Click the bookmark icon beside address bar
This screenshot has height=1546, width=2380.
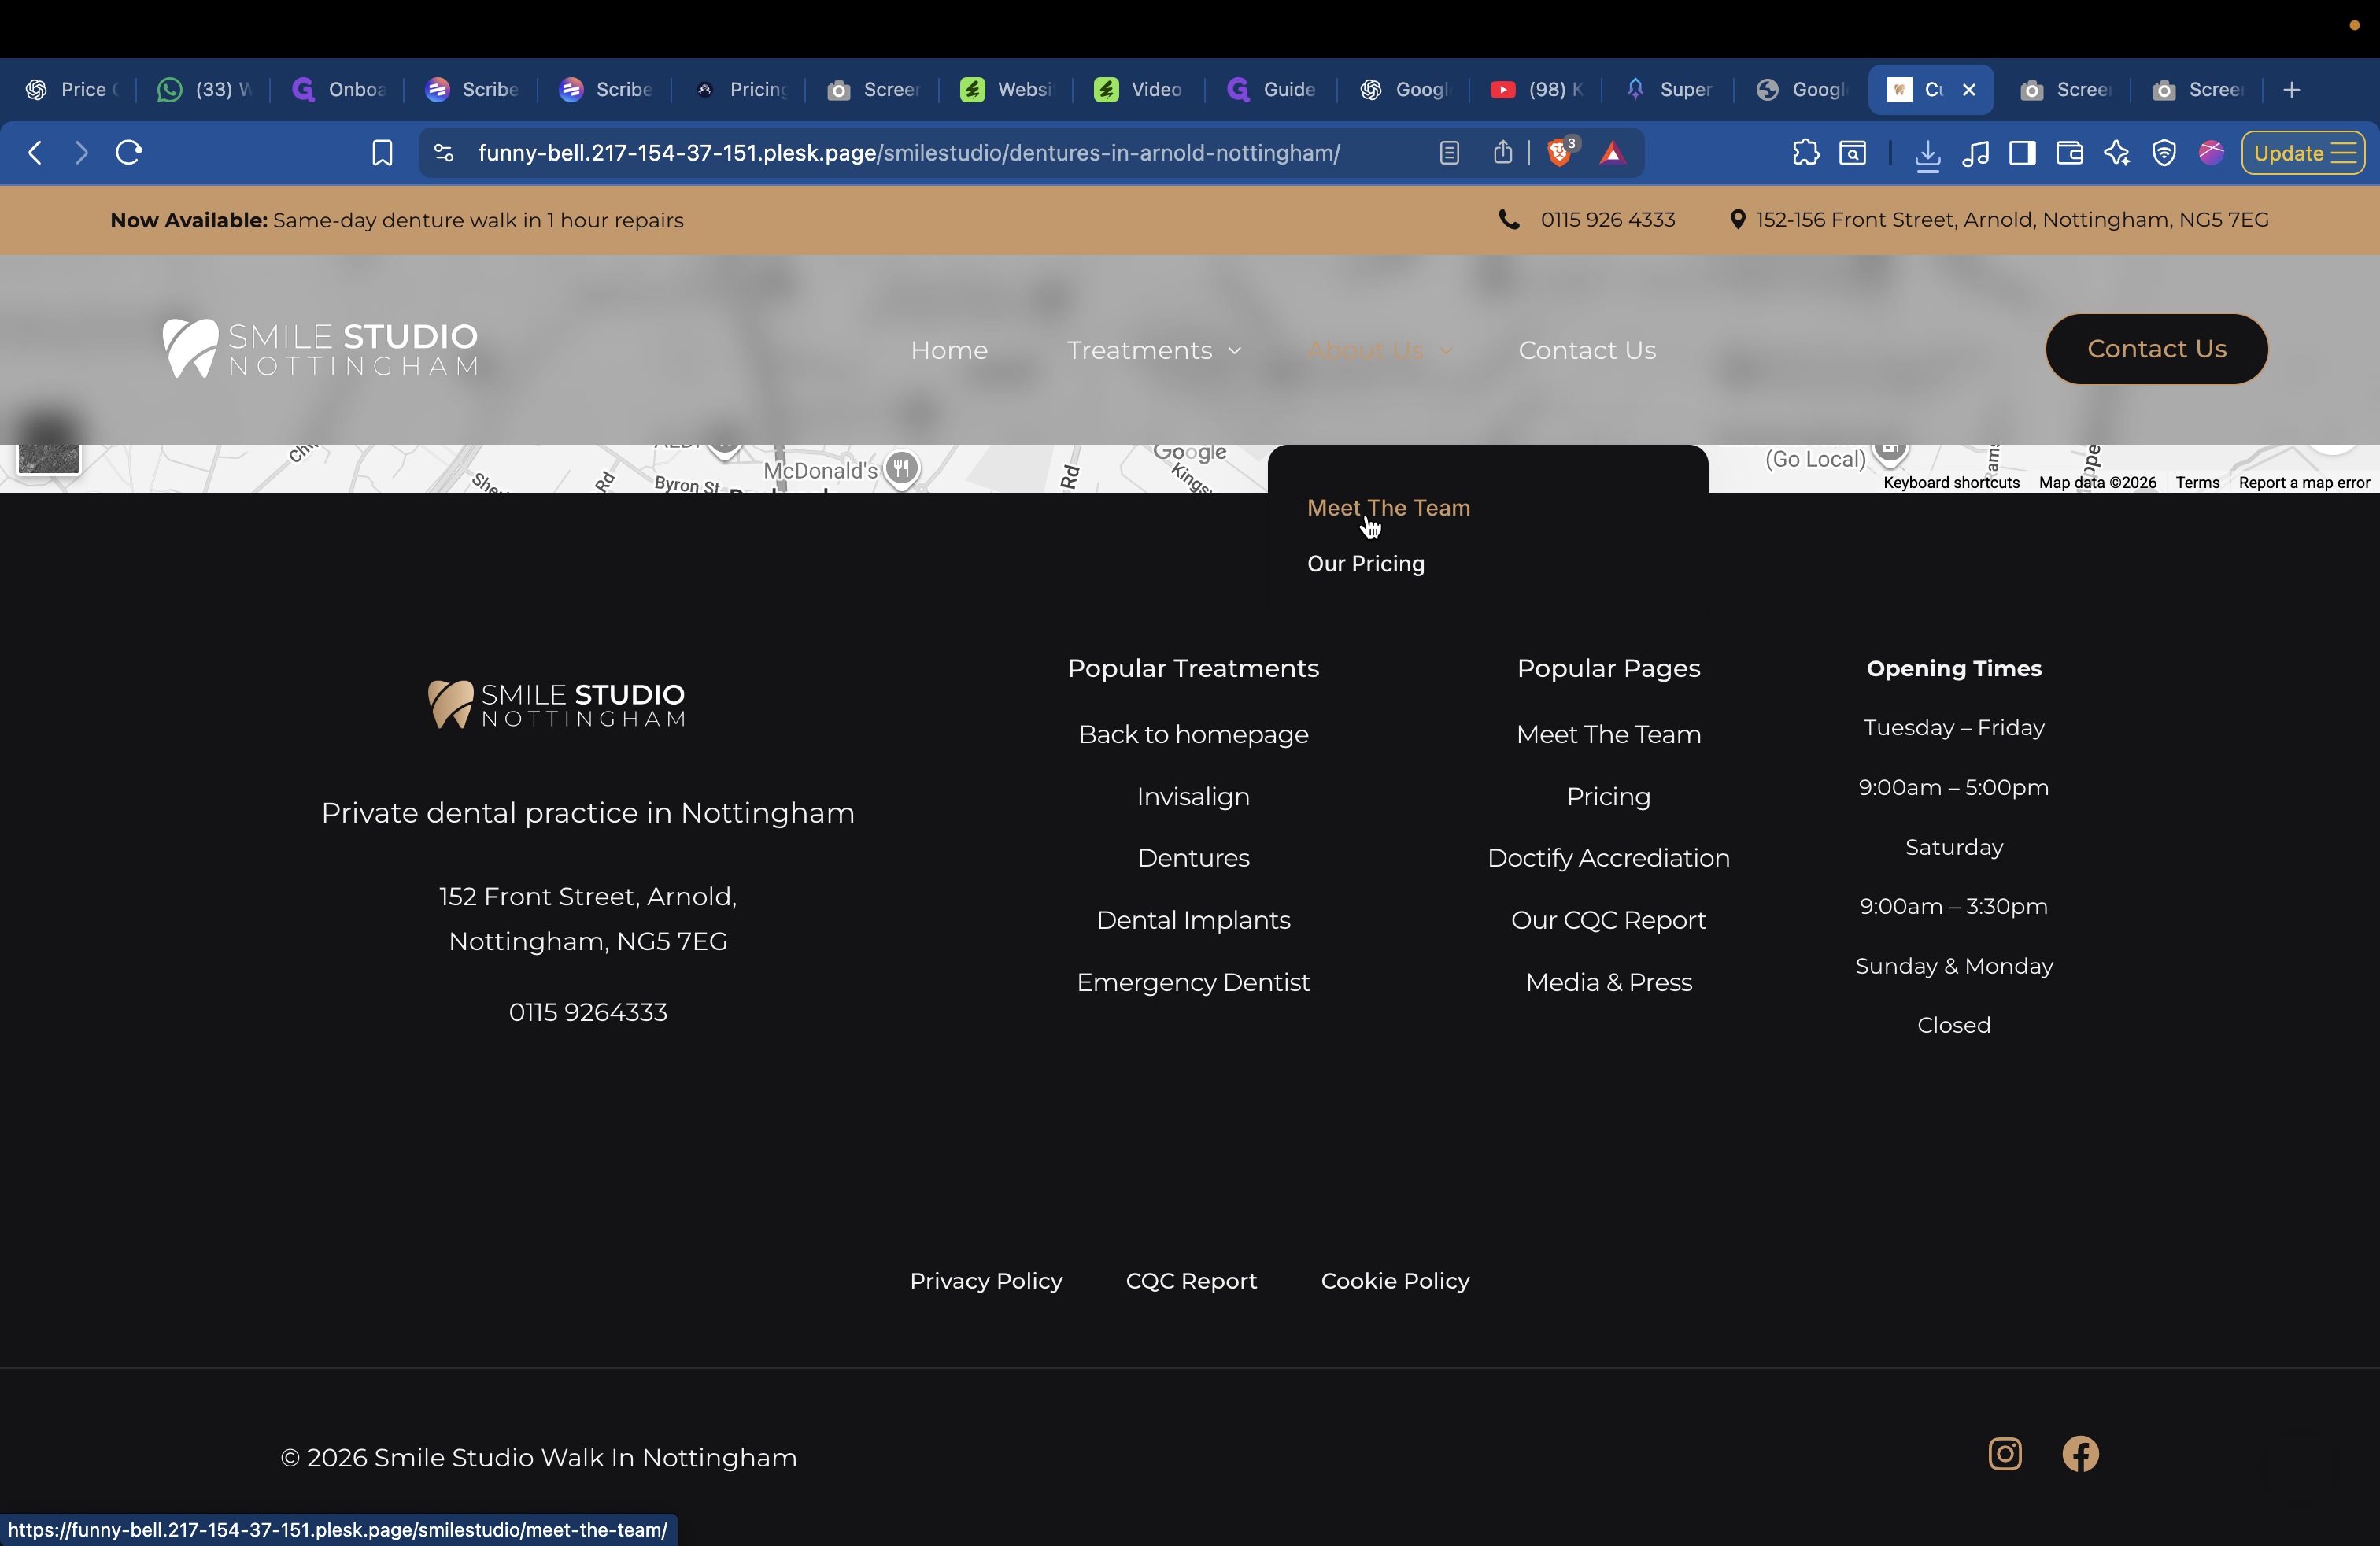(x=382, y=153)
